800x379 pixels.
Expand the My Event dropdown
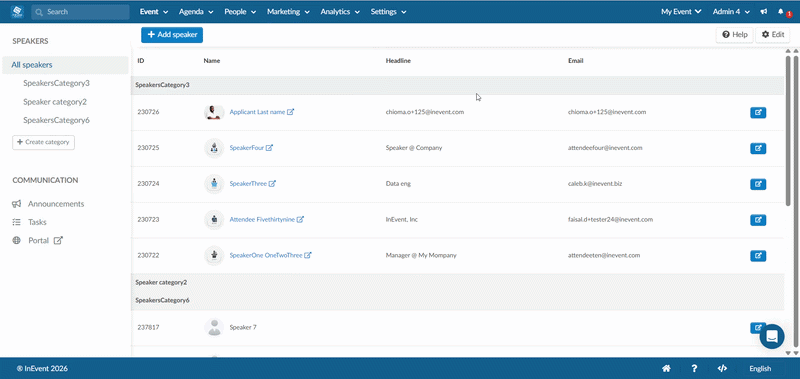pyautogui.click(x=681, y=12)
